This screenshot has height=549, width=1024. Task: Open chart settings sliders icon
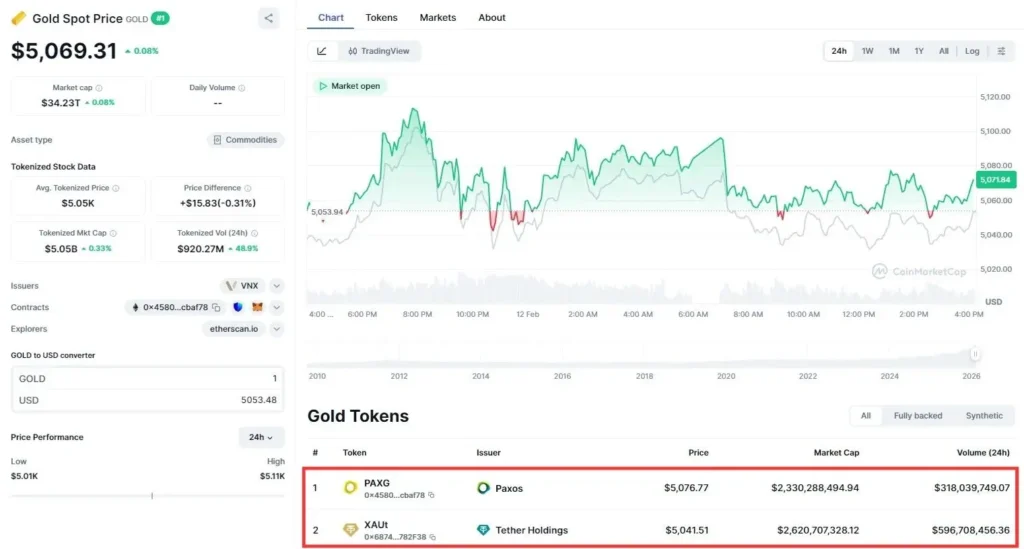(1001, 51)
